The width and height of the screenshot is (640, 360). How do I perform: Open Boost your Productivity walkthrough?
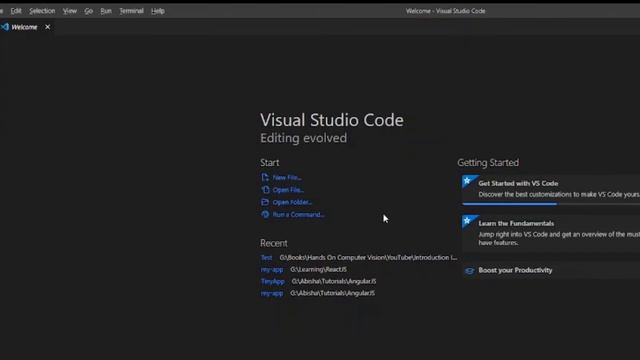pyautogui.click(x=551, y=270)
